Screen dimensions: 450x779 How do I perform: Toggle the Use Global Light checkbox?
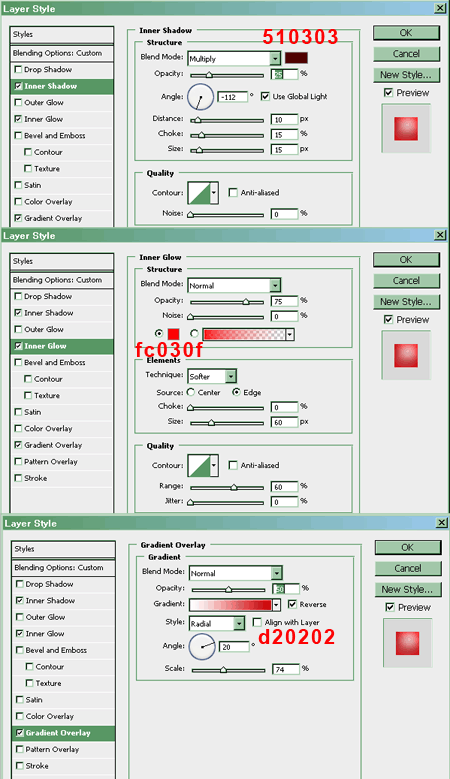click(x=265, y=96)
